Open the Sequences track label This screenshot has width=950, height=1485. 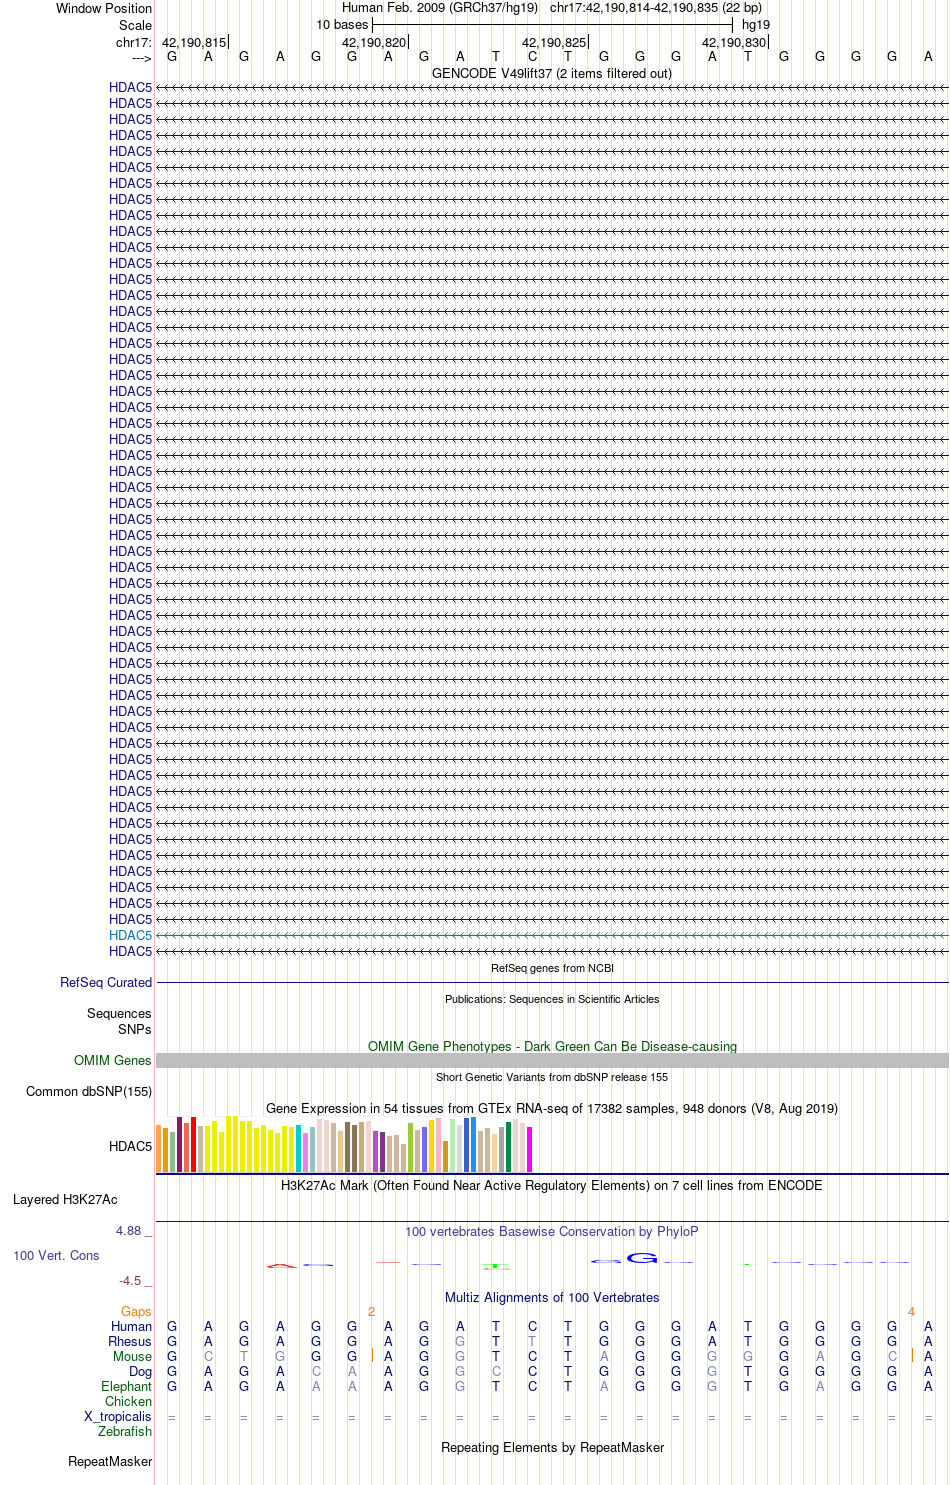[x=119, y=1013]
